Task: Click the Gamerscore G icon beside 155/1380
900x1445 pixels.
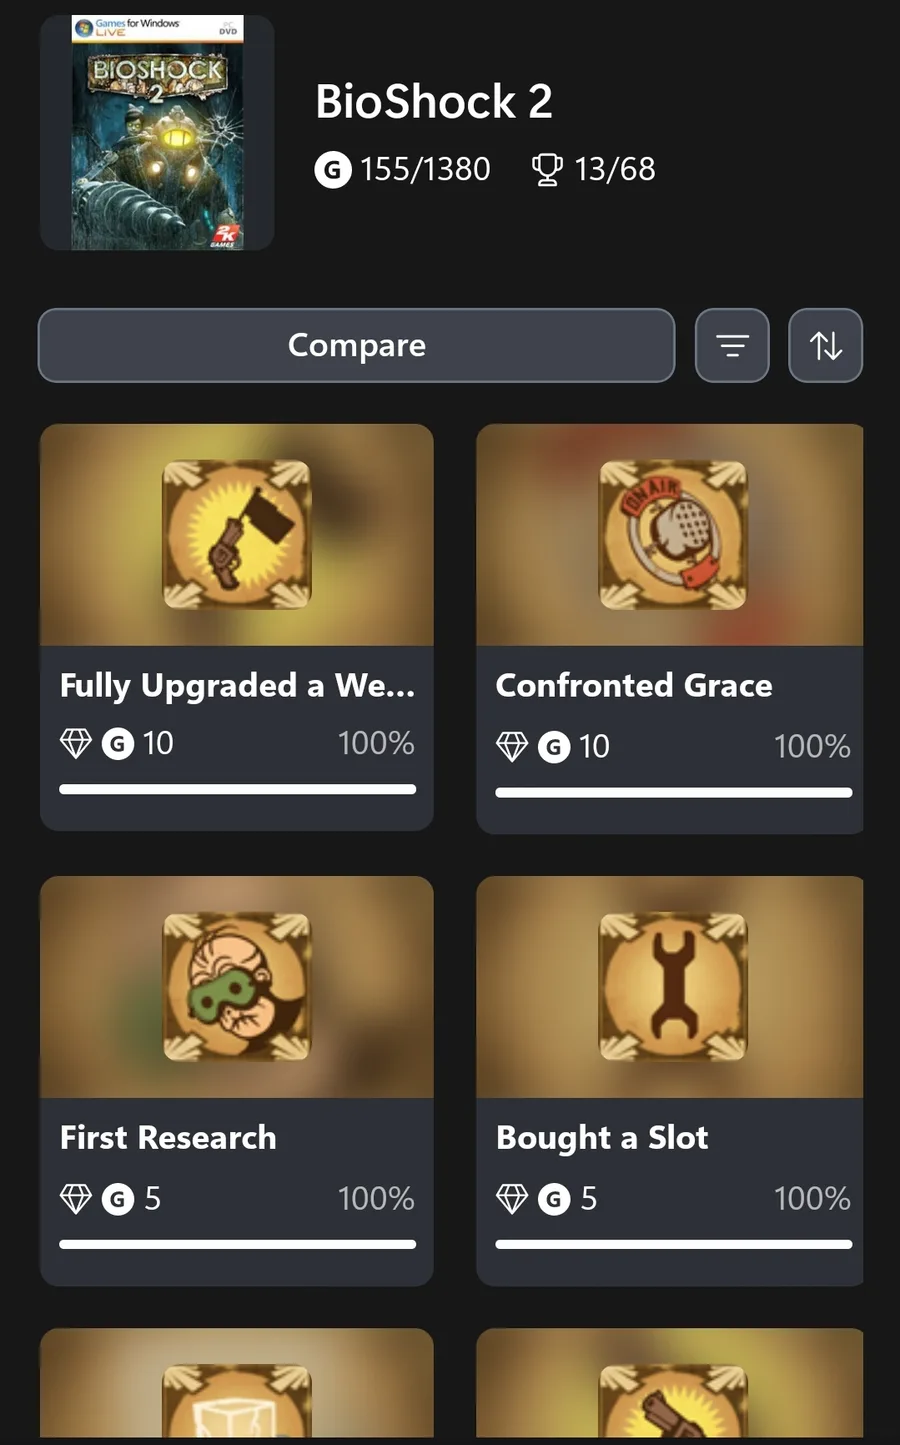Action: (333, 170)
